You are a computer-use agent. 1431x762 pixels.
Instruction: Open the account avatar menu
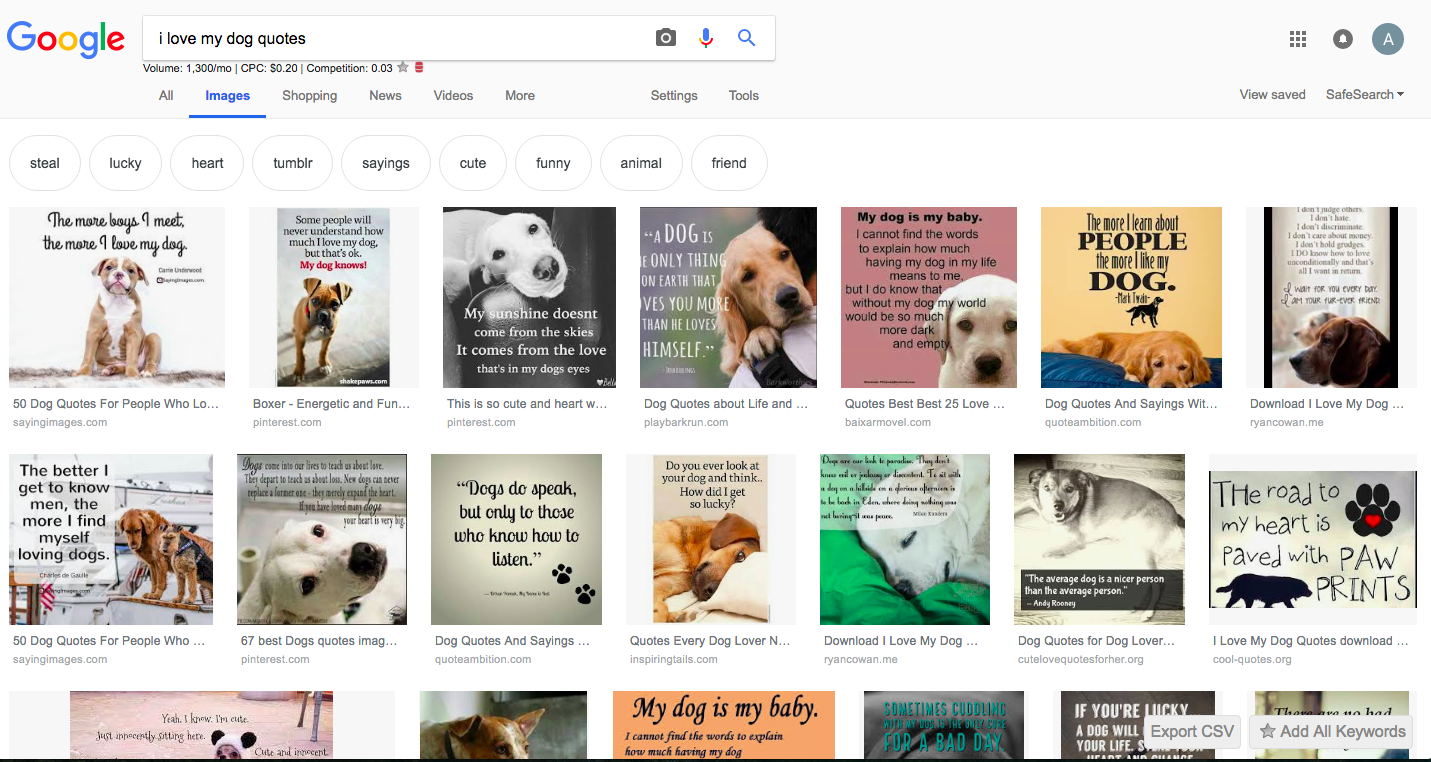pyautogui.click(x=1388, y=39)
